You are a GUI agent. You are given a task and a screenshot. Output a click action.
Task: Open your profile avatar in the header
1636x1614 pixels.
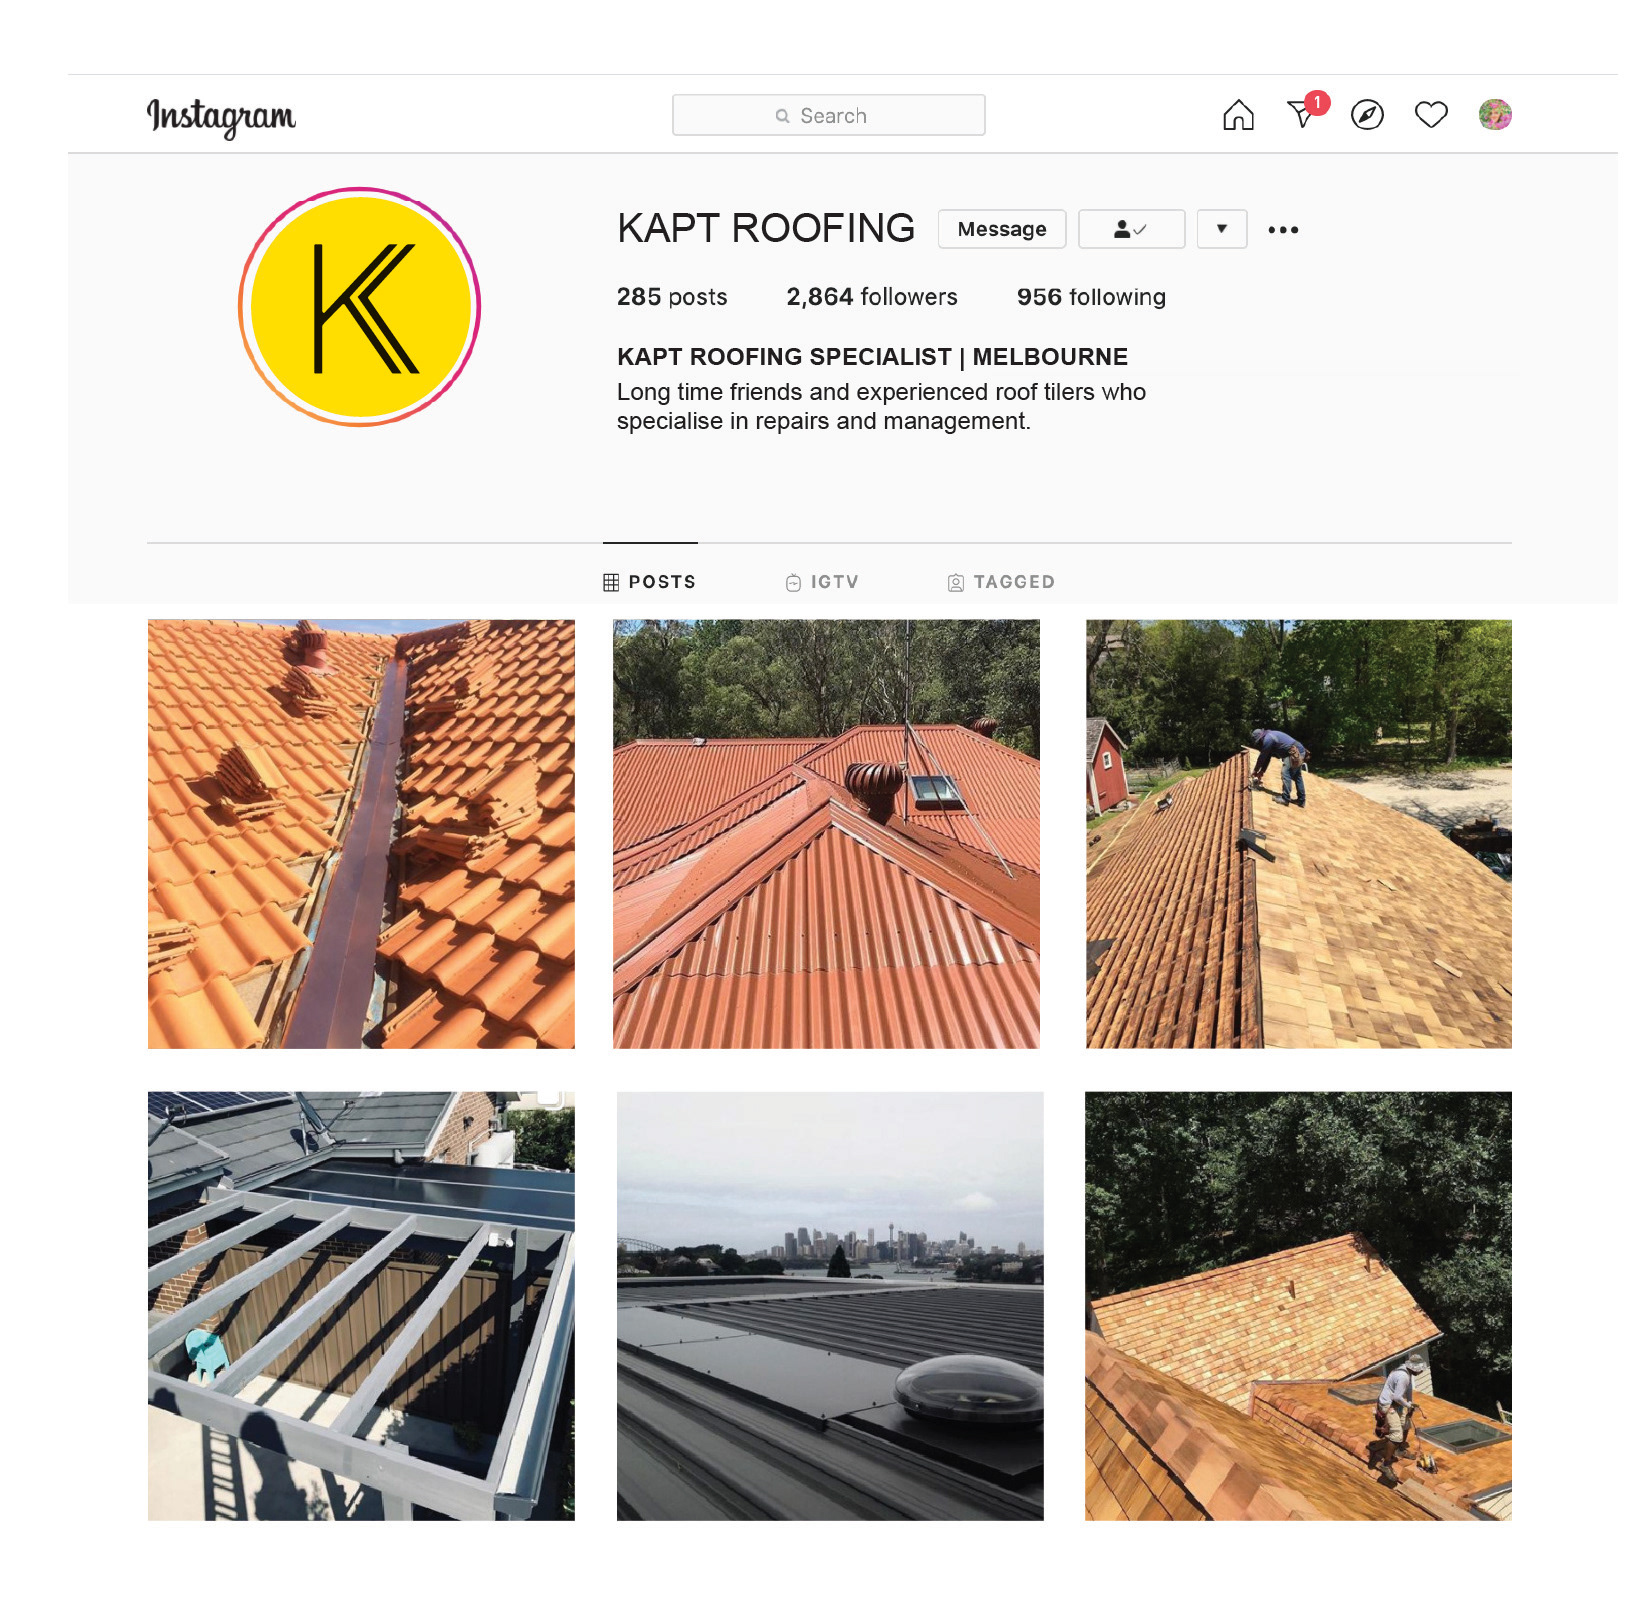pyautogui.click(x=1495, y=115)
